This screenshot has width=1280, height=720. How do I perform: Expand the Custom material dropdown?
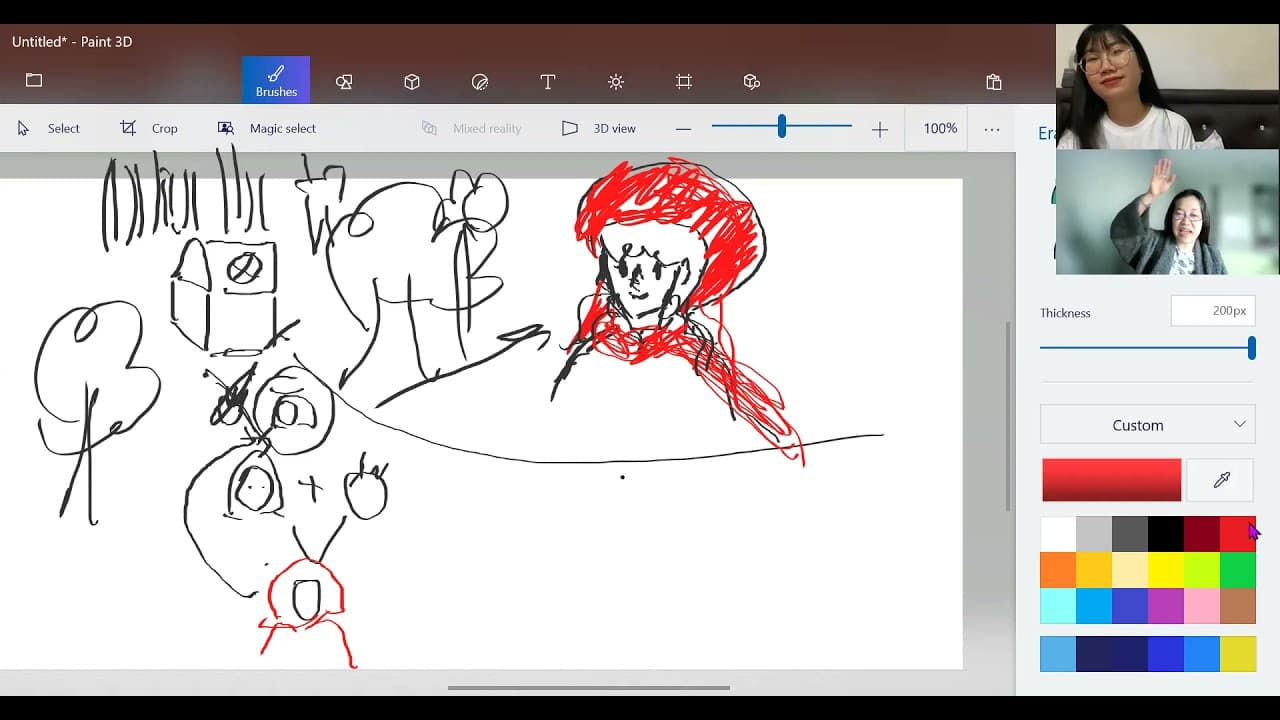point(1148,425)
